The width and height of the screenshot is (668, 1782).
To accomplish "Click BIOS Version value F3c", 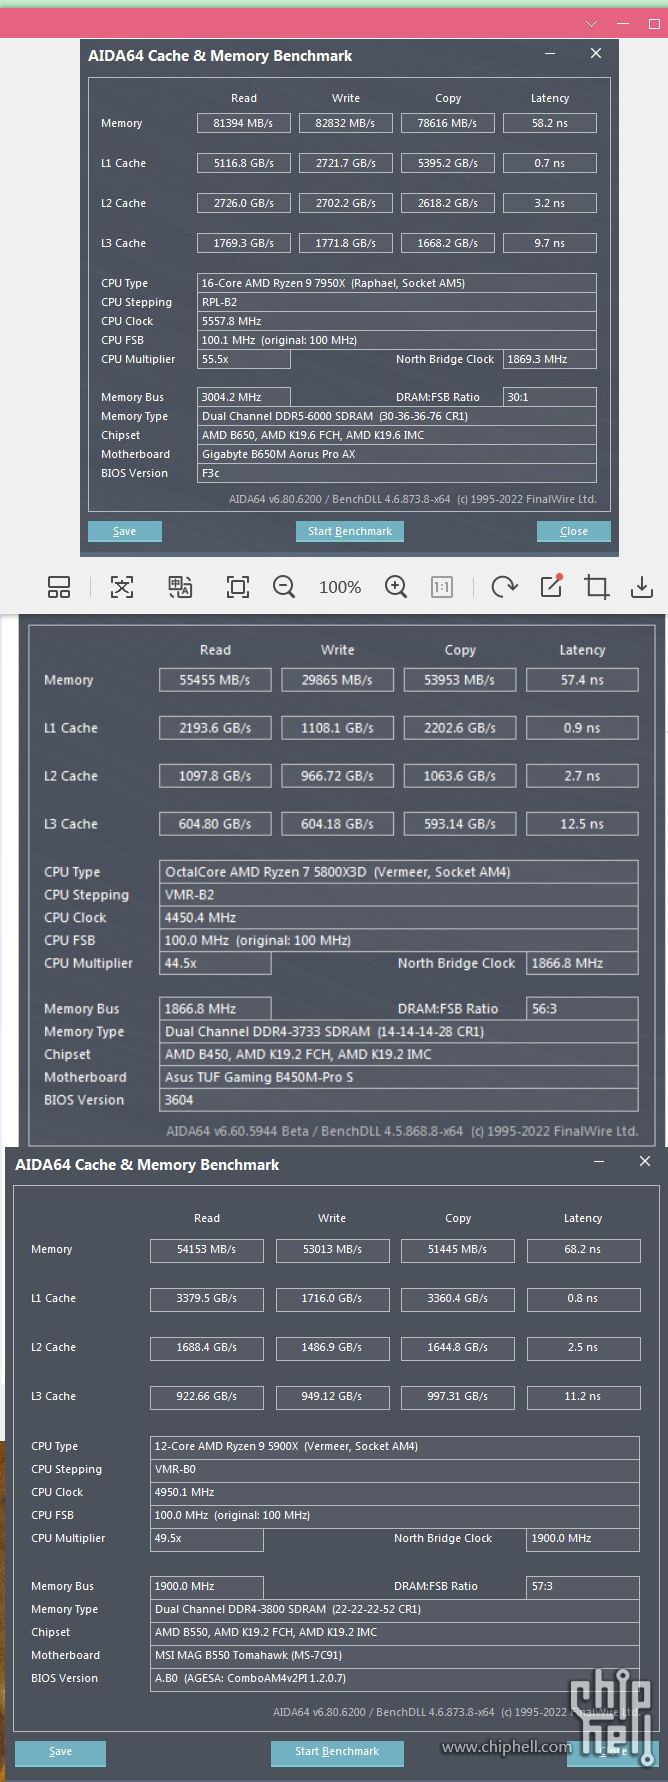I will pos(397,473).
